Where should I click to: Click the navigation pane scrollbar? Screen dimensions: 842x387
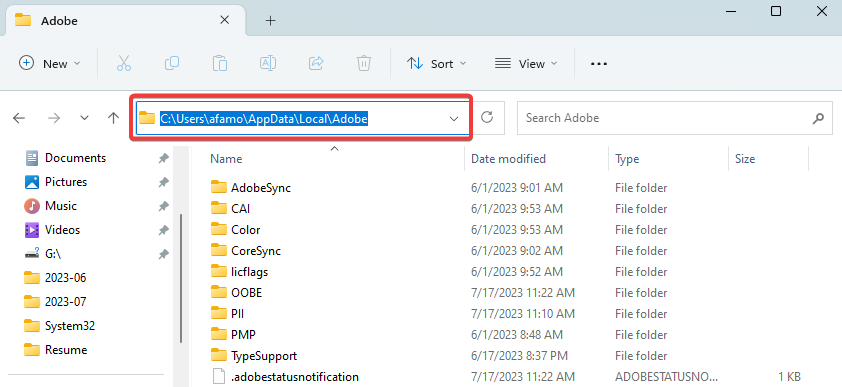point(181,279)
